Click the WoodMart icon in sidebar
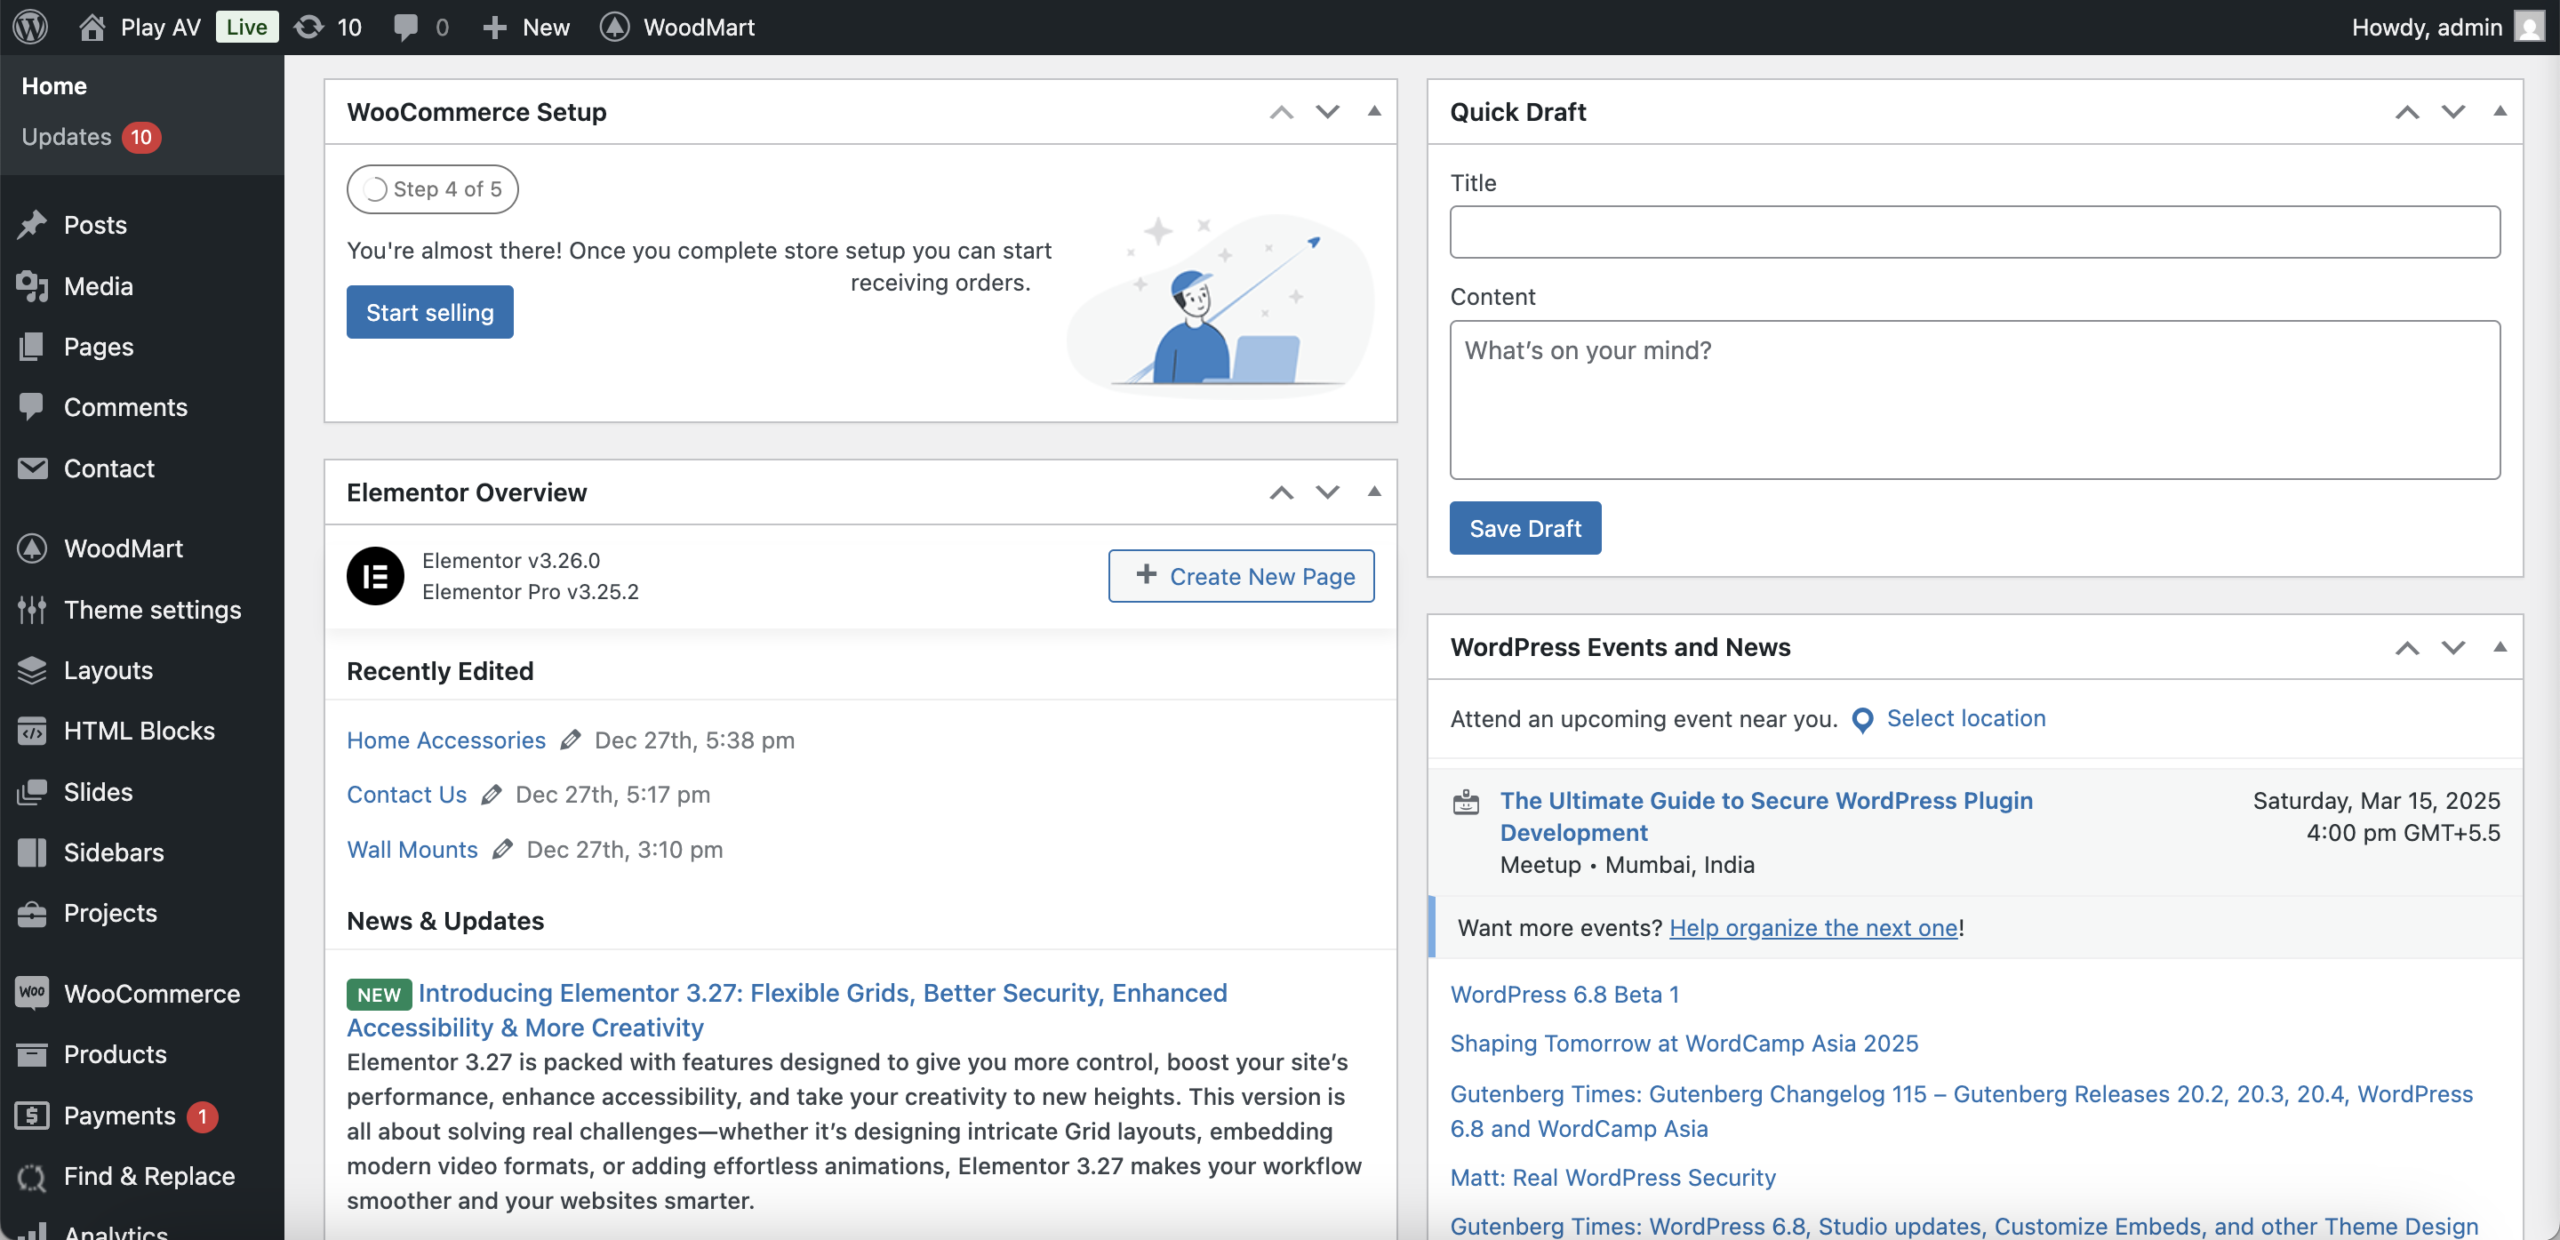This screenshot has height=1240, width=2560. (32, 548)
